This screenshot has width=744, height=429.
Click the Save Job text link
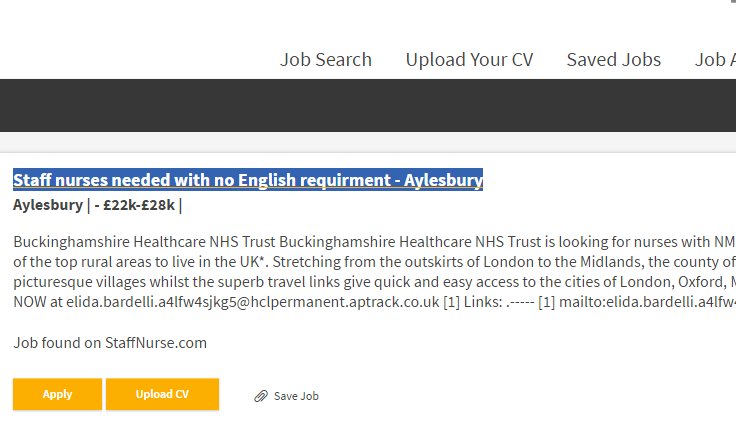click(x=296, y=396)
